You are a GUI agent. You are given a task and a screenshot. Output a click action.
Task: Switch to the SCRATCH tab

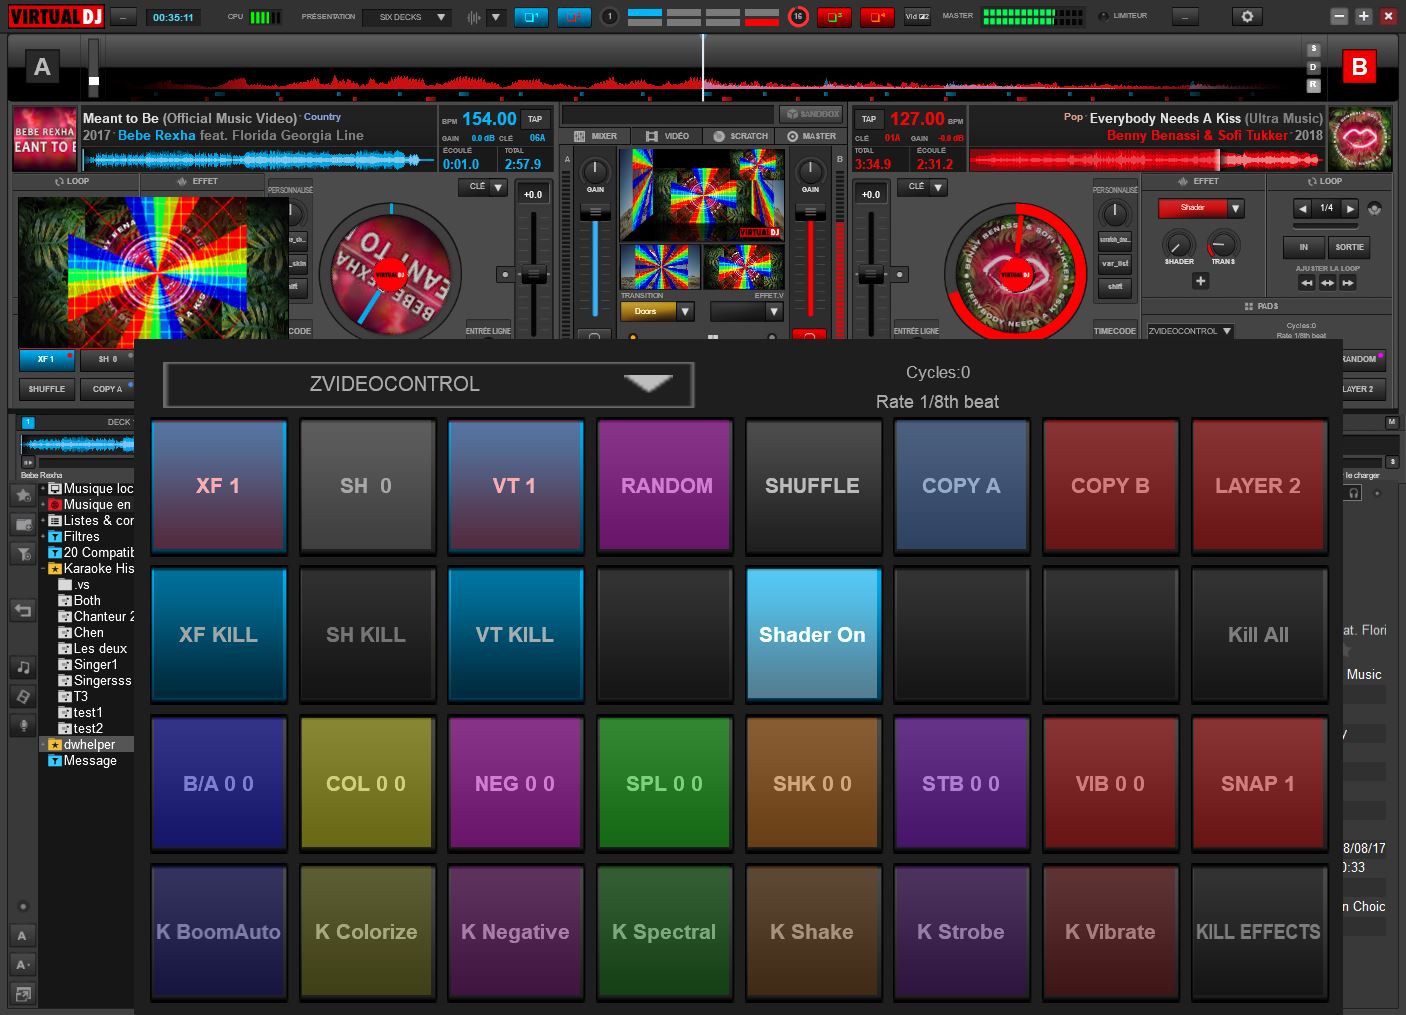click(x=740, y=136)
